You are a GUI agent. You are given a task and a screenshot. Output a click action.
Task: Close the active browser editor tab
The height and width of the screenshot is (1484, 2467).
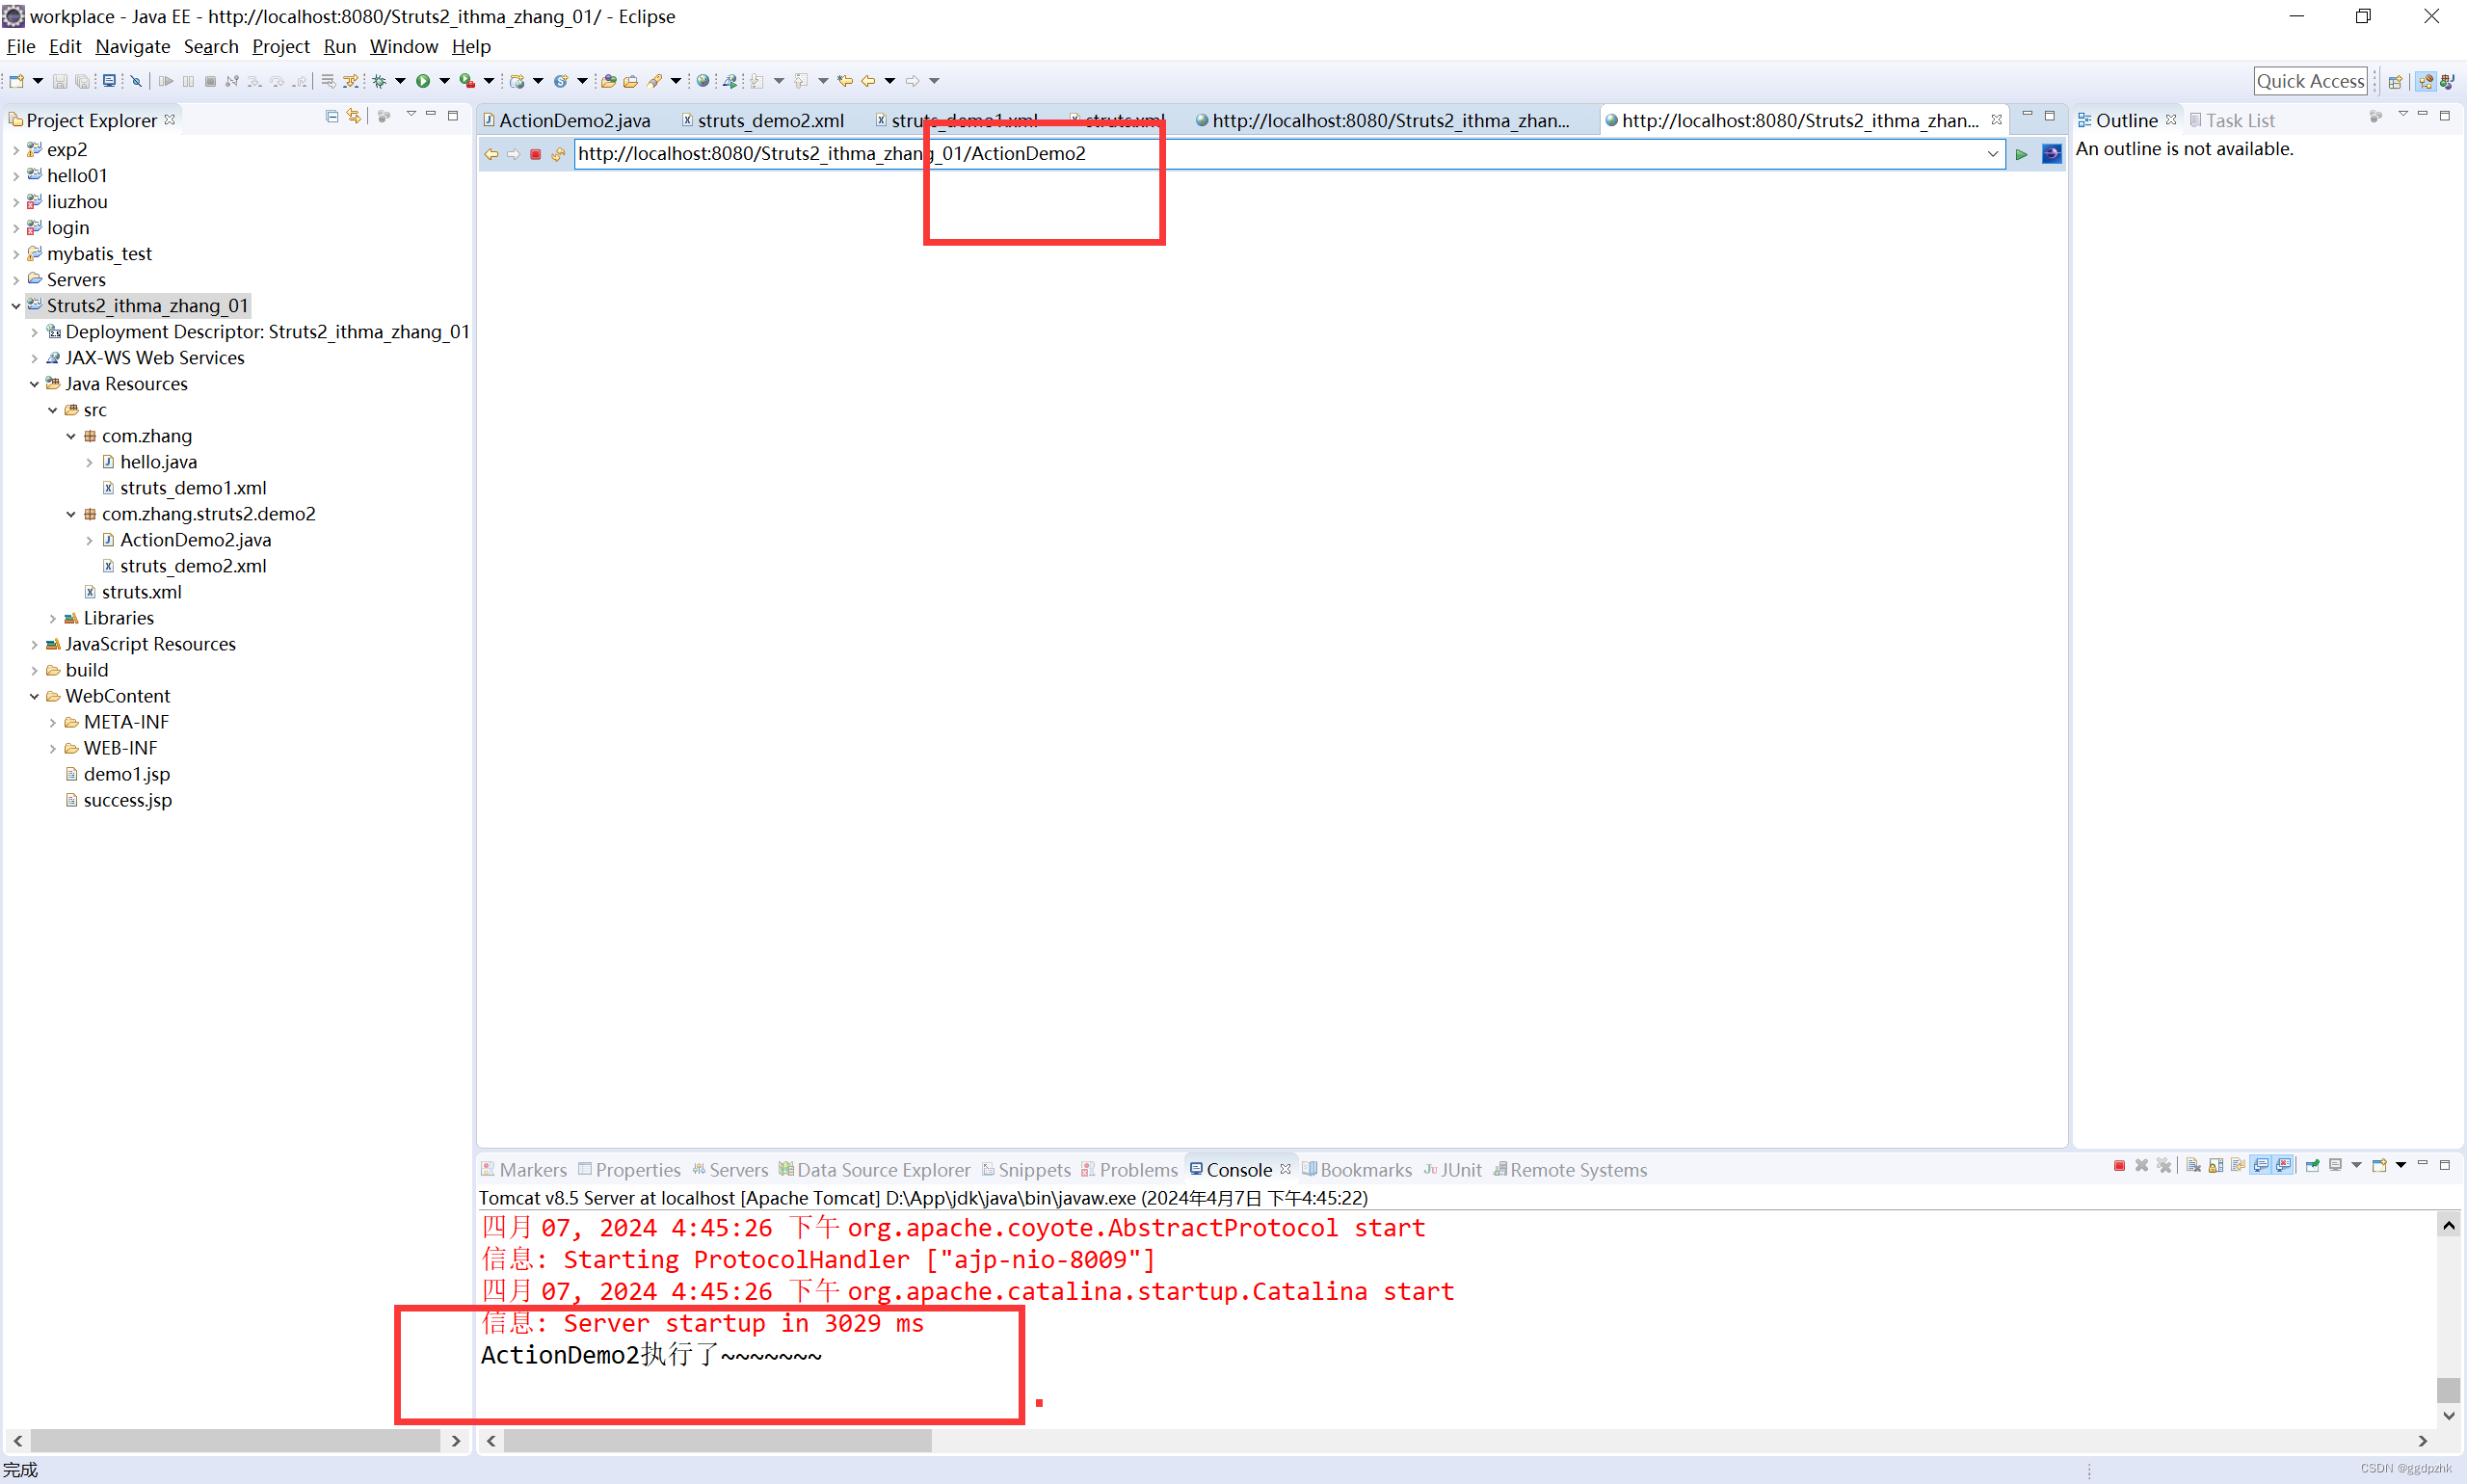(x=1997, y=119)
